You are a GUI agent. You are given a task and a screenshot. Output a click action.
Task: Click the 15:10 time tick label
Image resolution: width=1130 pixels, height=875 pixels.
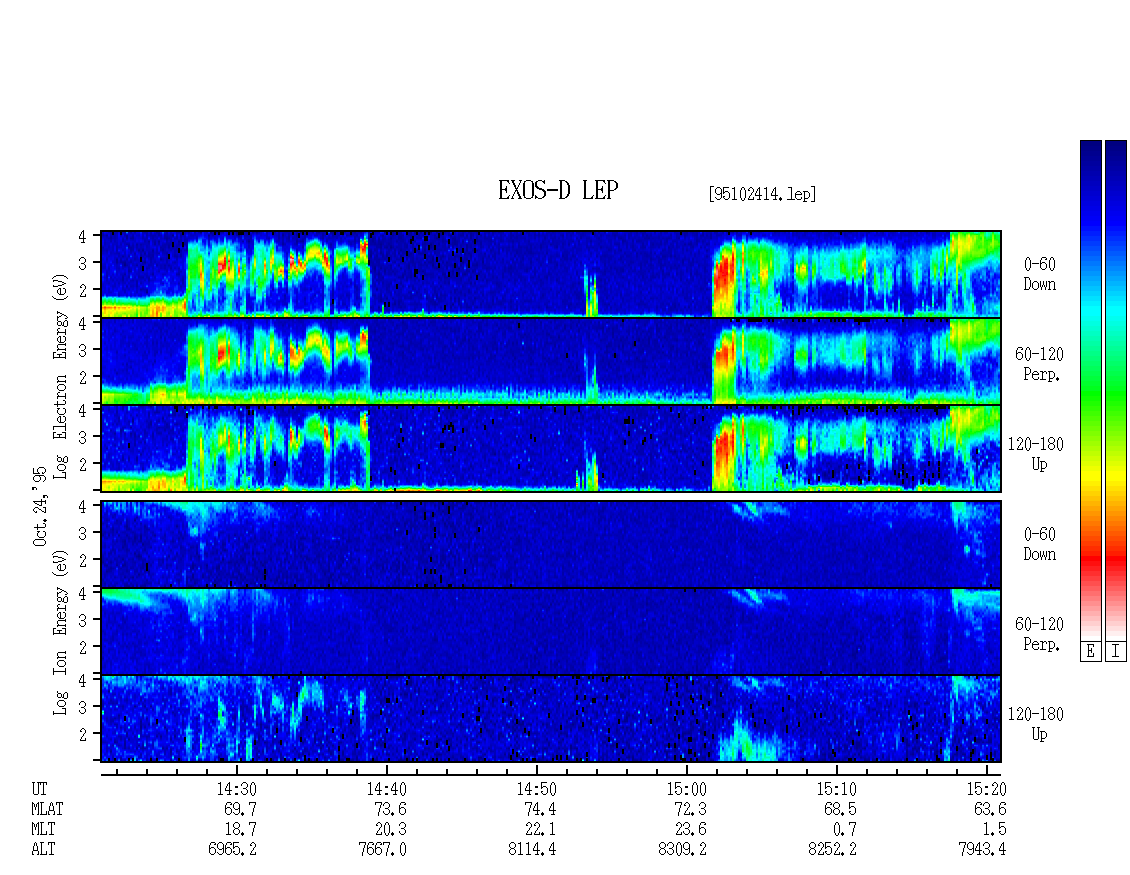coord(836,789)
